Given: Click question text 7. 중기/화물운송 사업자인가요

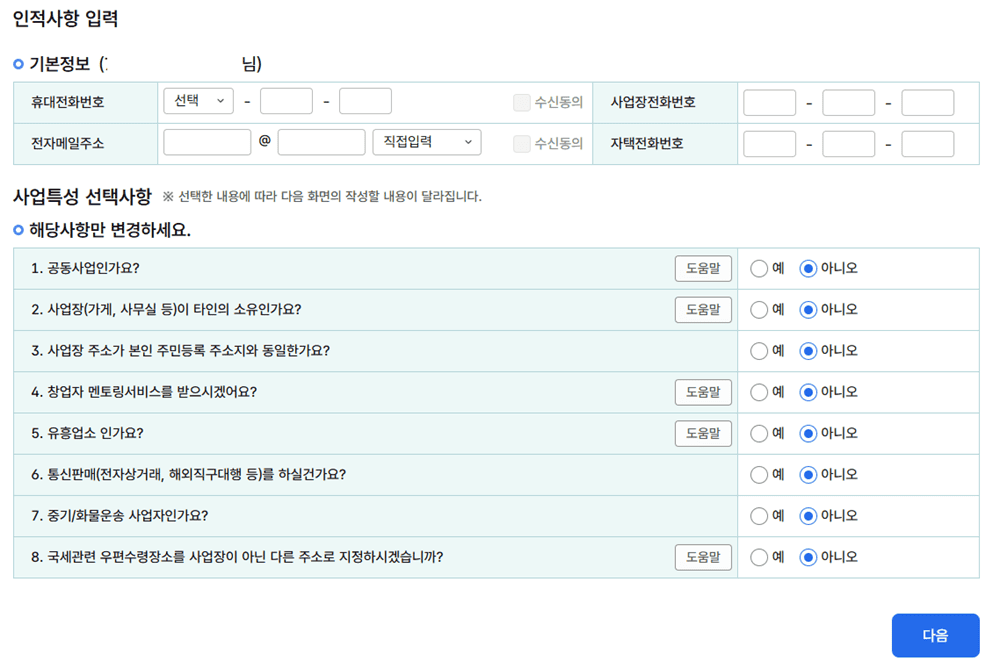Looking at the screenshot, I should point(119,516).
